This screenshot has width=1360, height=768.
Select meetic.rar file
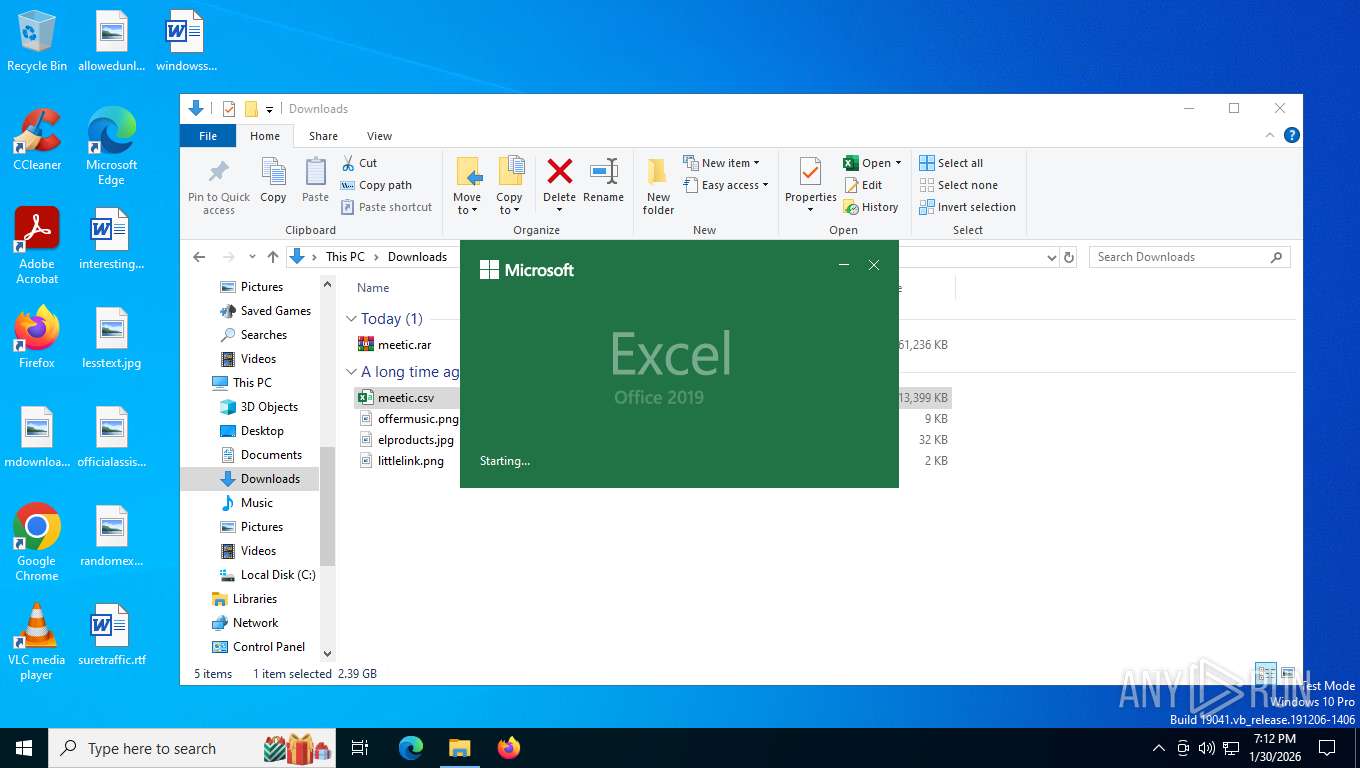click(404, 345)
